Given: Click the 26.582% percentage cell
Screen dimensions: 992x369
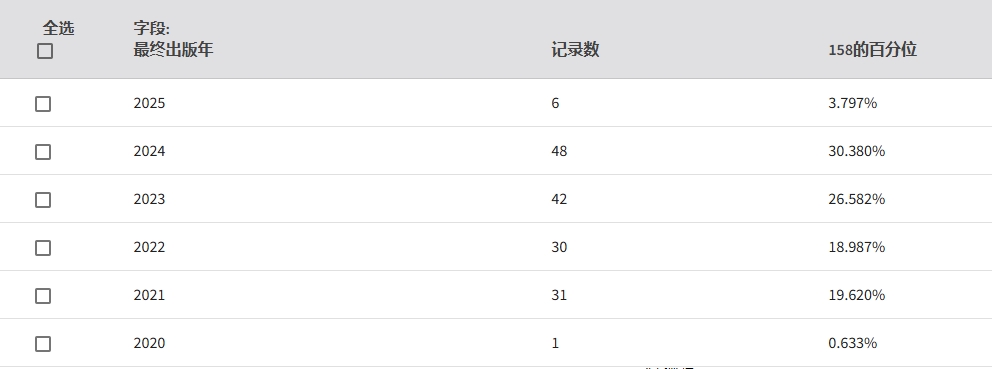Looking at the screenshot, I should pos(857,199).
